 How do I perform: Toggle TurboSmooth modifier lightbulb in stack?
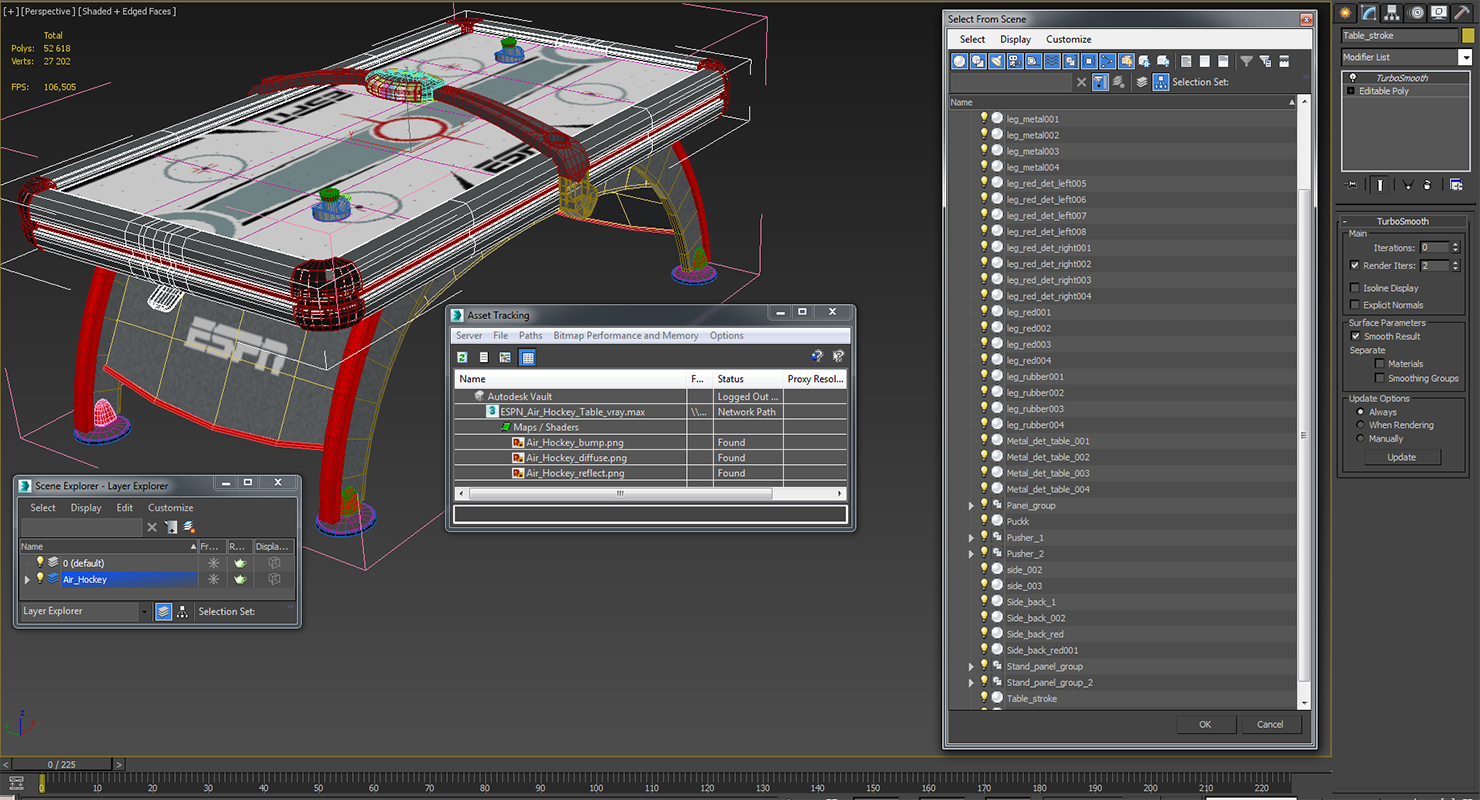[1353, 78]
